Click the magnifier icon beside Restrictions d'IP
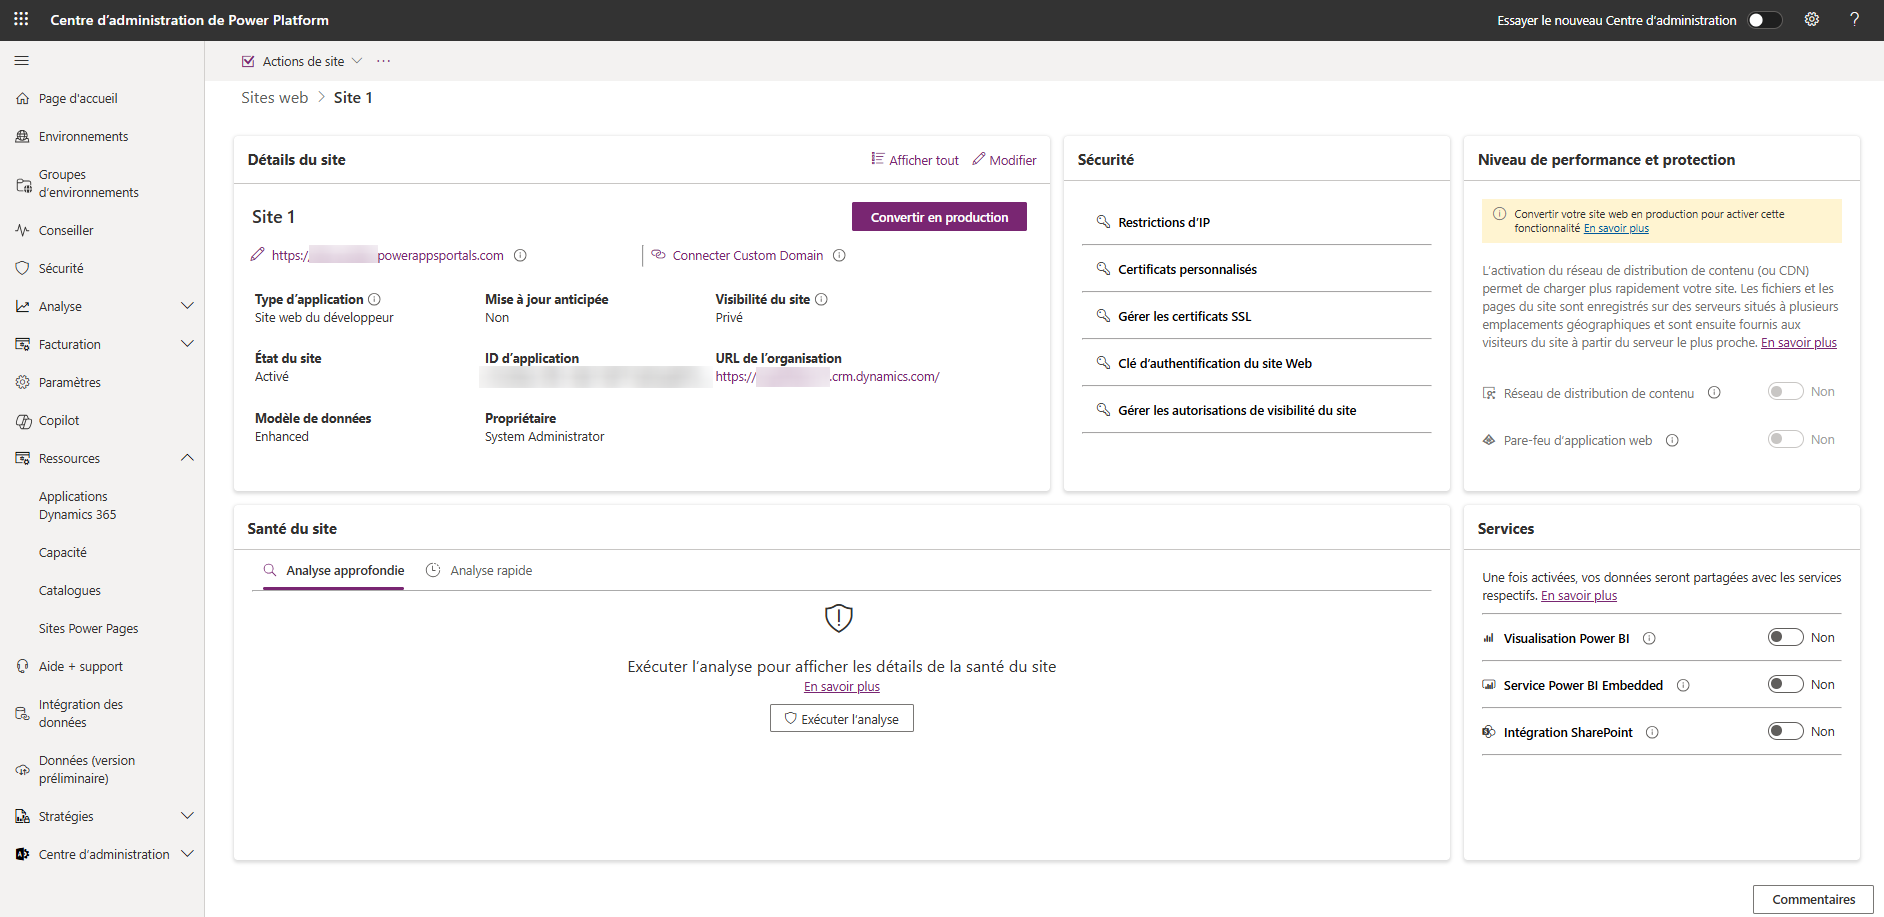 tap(1103, 222)
